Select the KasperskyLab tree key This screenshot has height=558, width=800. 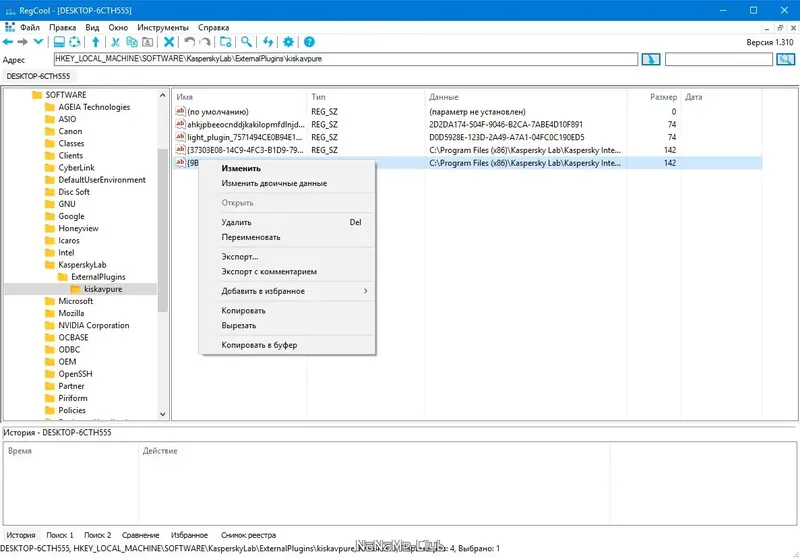(76, 265)
